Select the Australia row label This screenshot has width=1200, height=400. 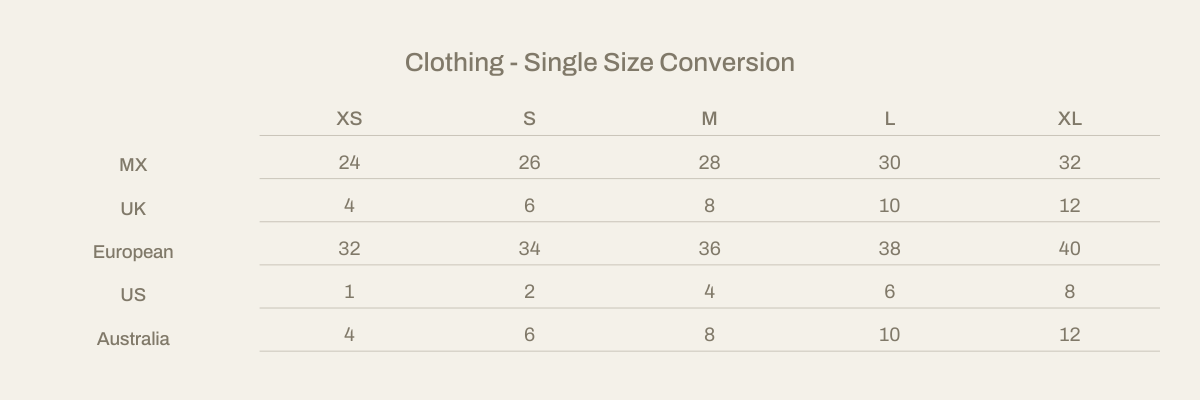pos(133,339)
